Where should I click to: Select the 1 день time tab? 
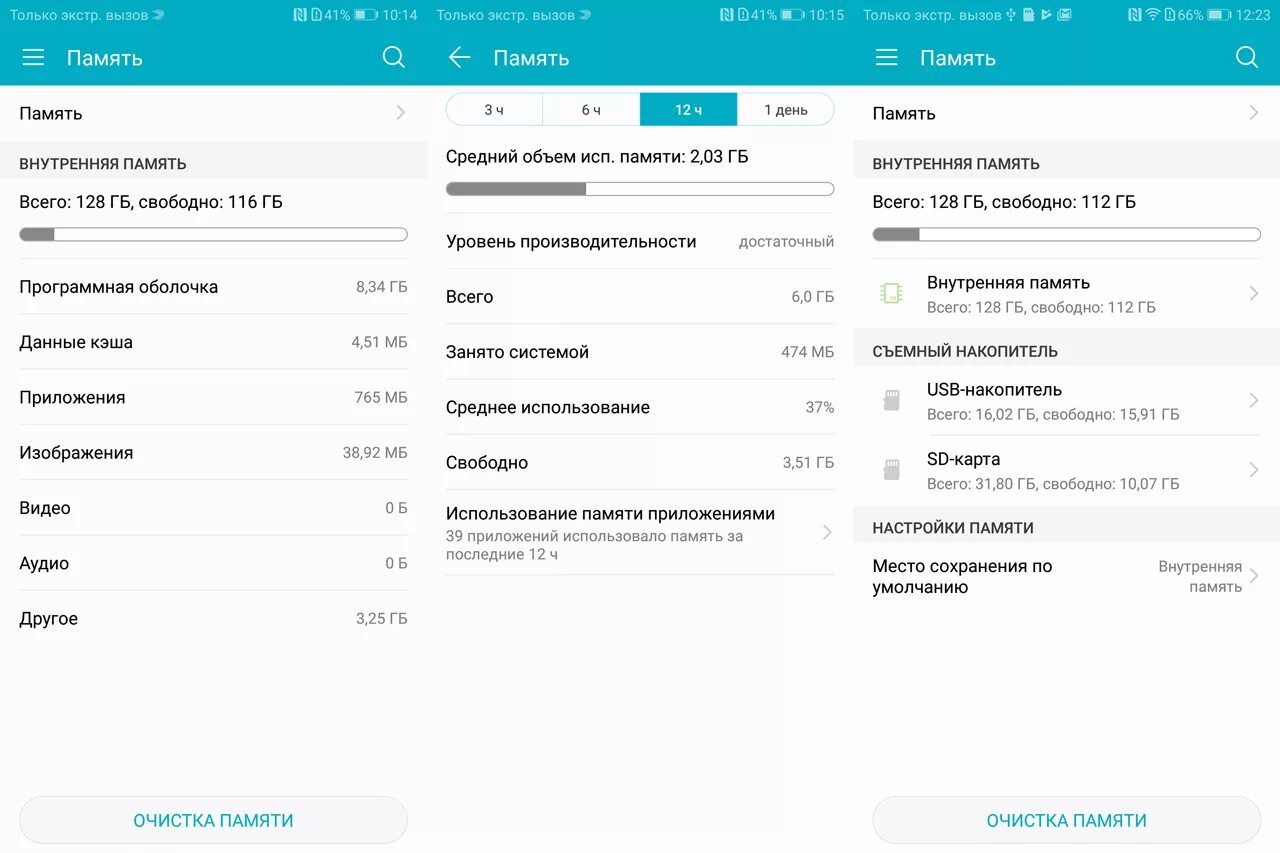785,109
